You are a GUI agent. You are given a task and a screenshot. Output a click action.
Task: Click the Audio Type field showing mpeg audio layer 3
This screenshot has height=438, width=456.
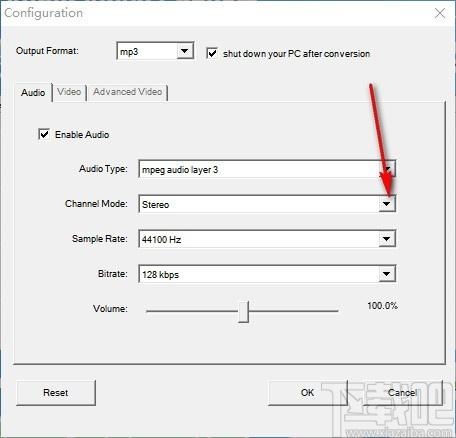pos(267,169)
